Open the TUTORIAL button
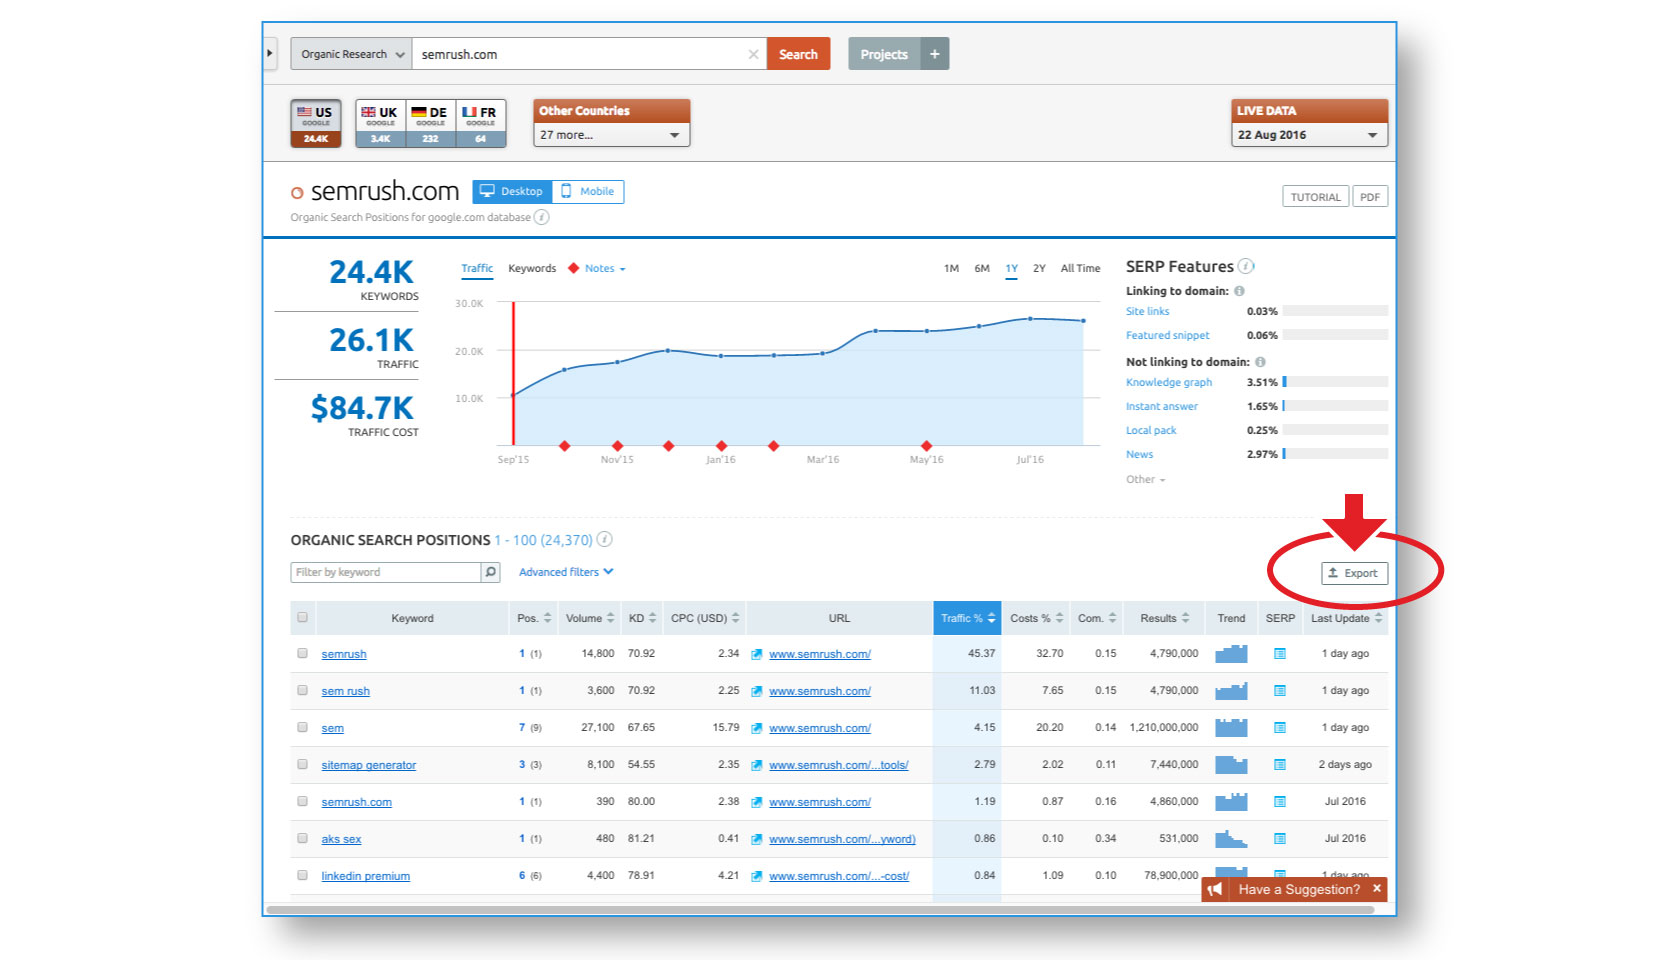 click(1315, 197)
